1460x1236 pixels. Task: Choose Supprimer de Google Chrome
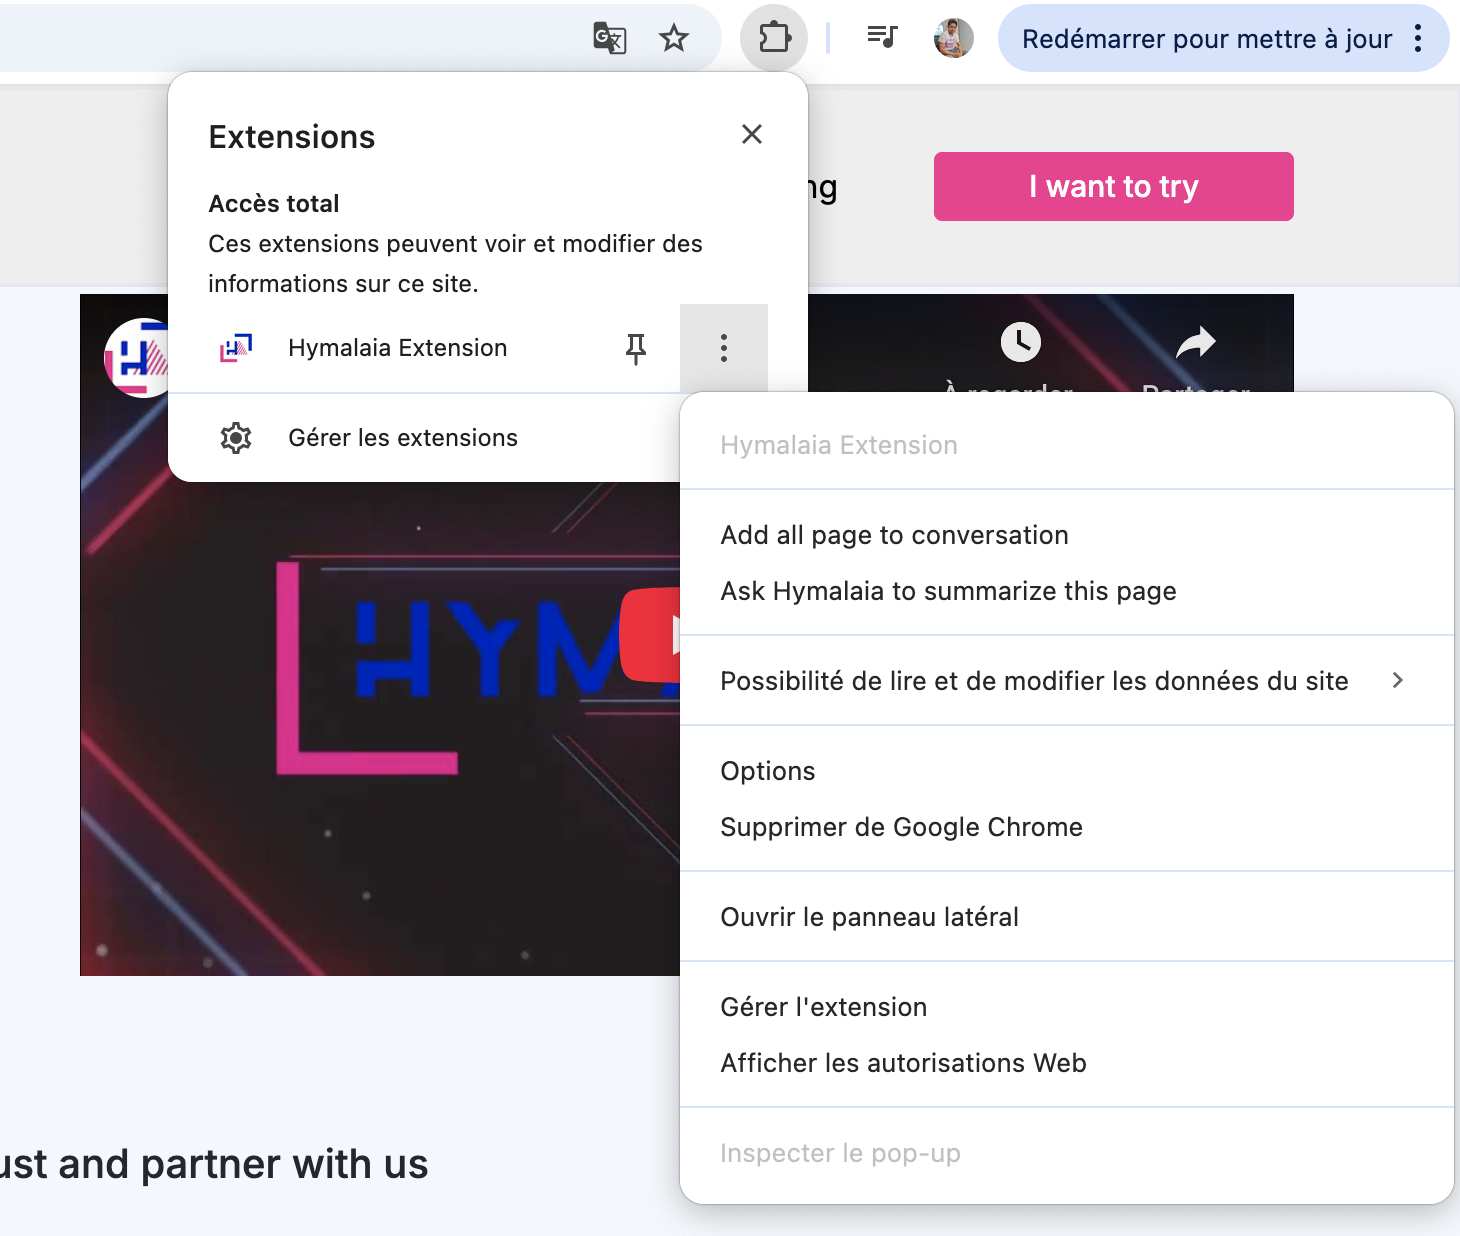coord(1067,827)
